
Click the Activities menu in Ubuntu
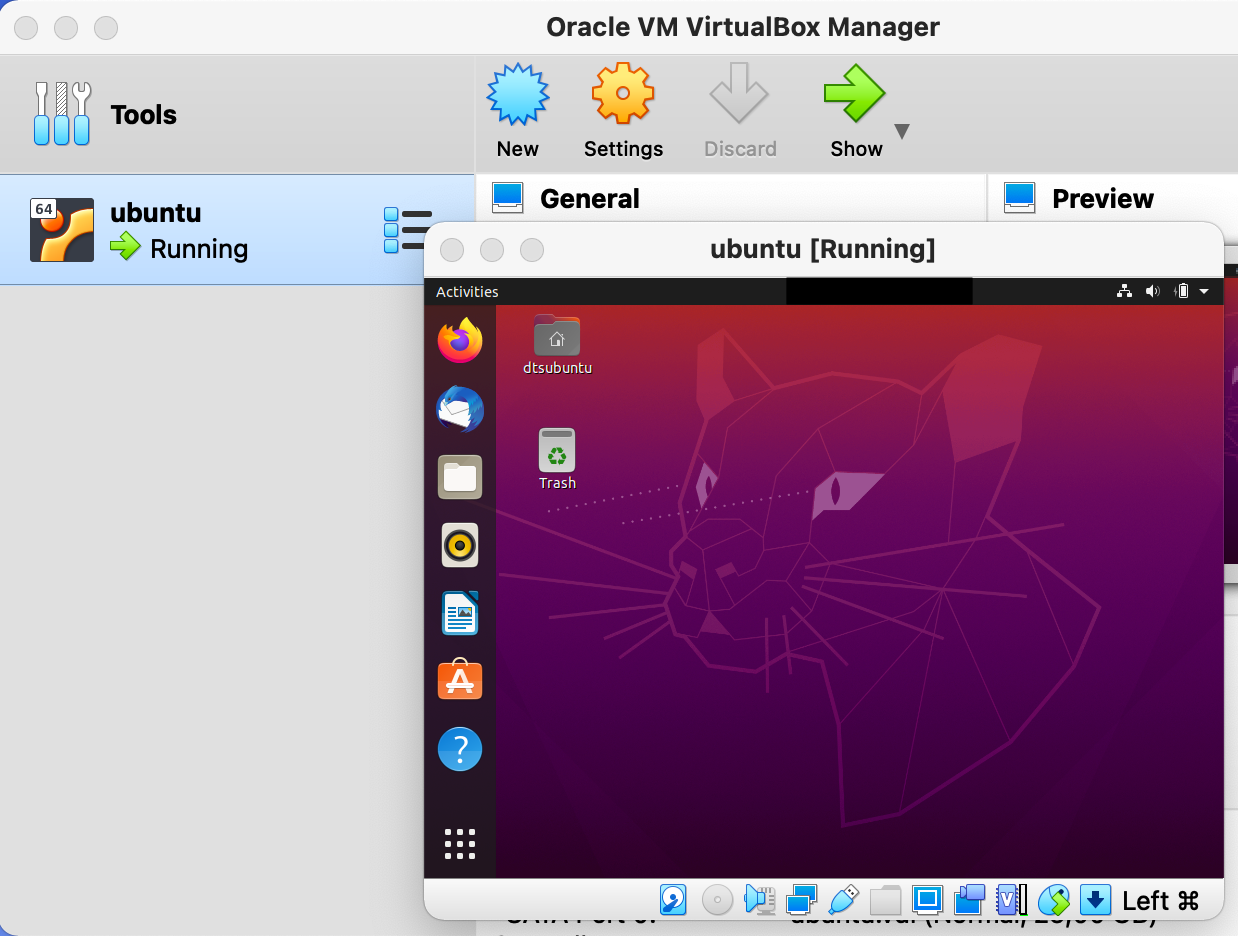point(466,291)
